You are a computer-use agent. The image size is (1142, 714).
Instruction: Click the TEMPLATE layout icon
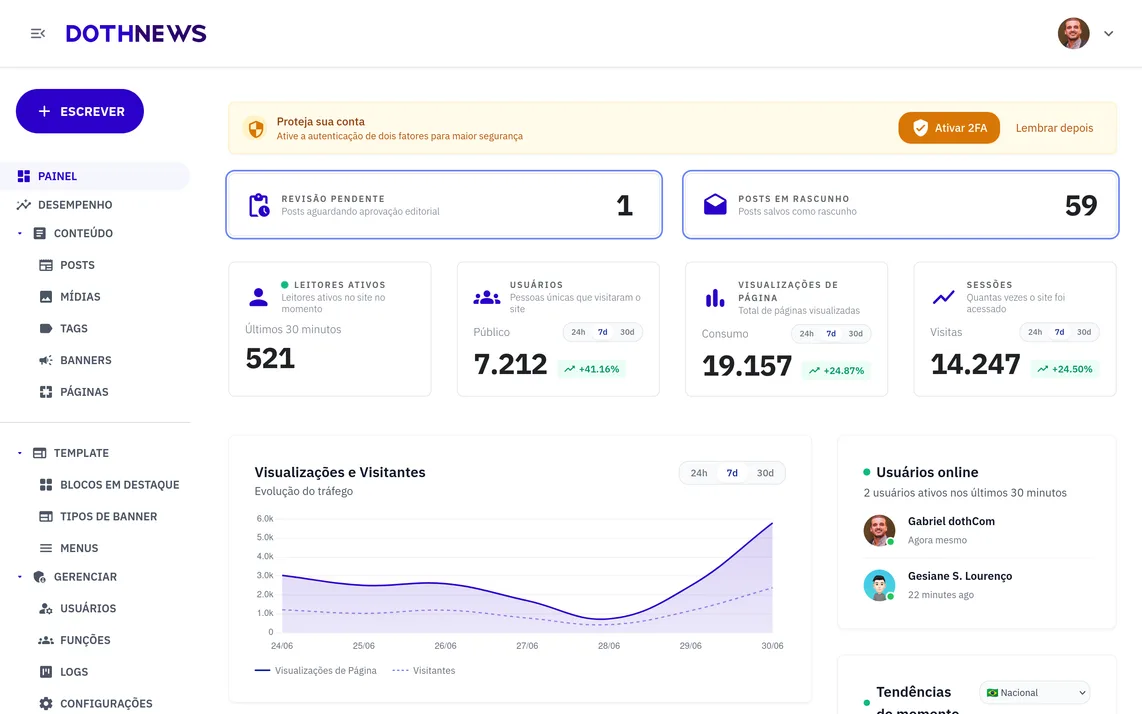click(40, 453)
